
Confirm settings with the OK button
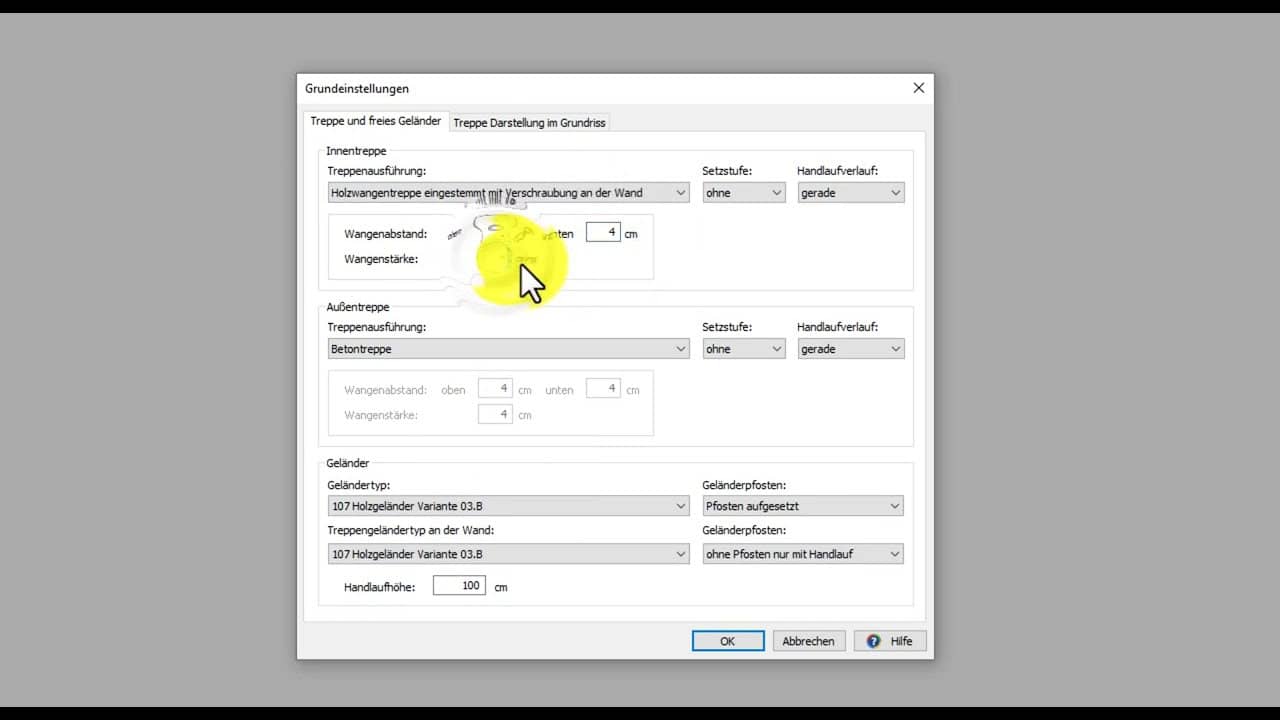(727, 641)
